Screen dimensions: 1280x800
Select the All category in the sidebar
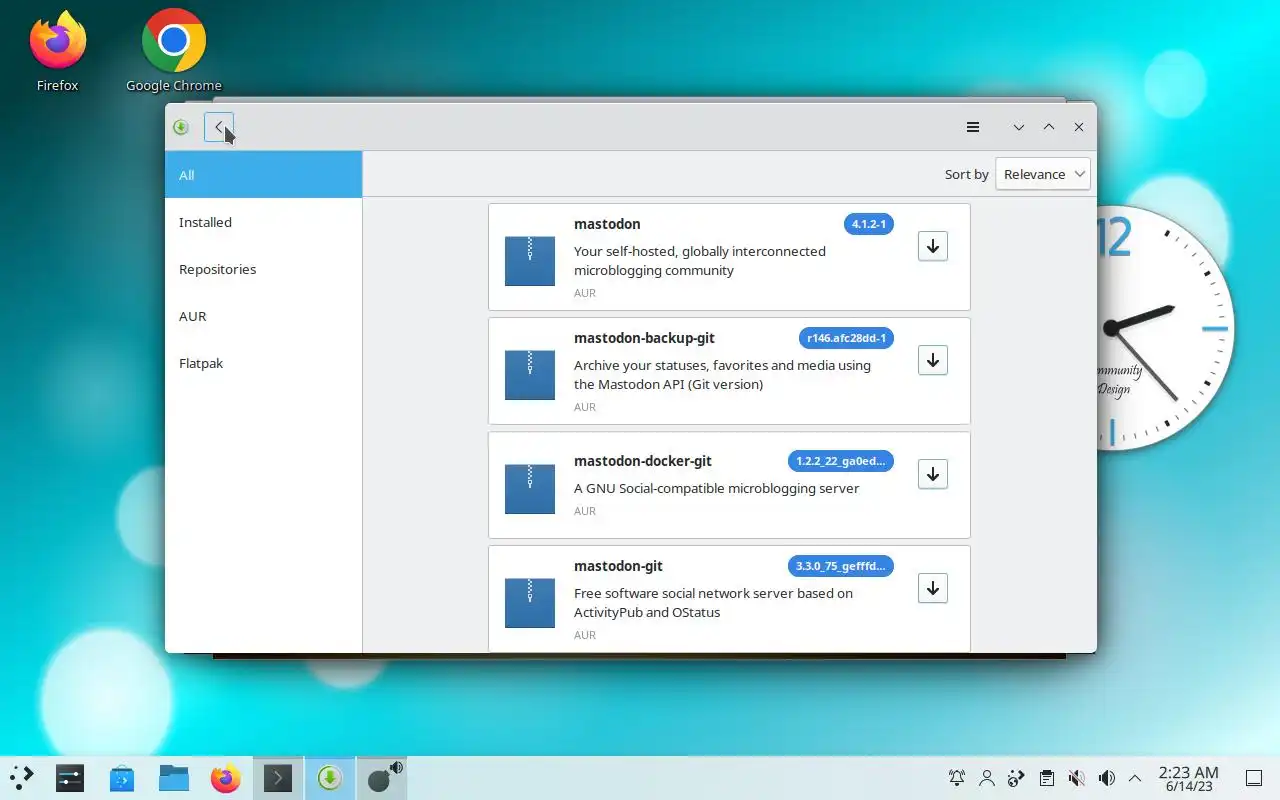(263, 175)
